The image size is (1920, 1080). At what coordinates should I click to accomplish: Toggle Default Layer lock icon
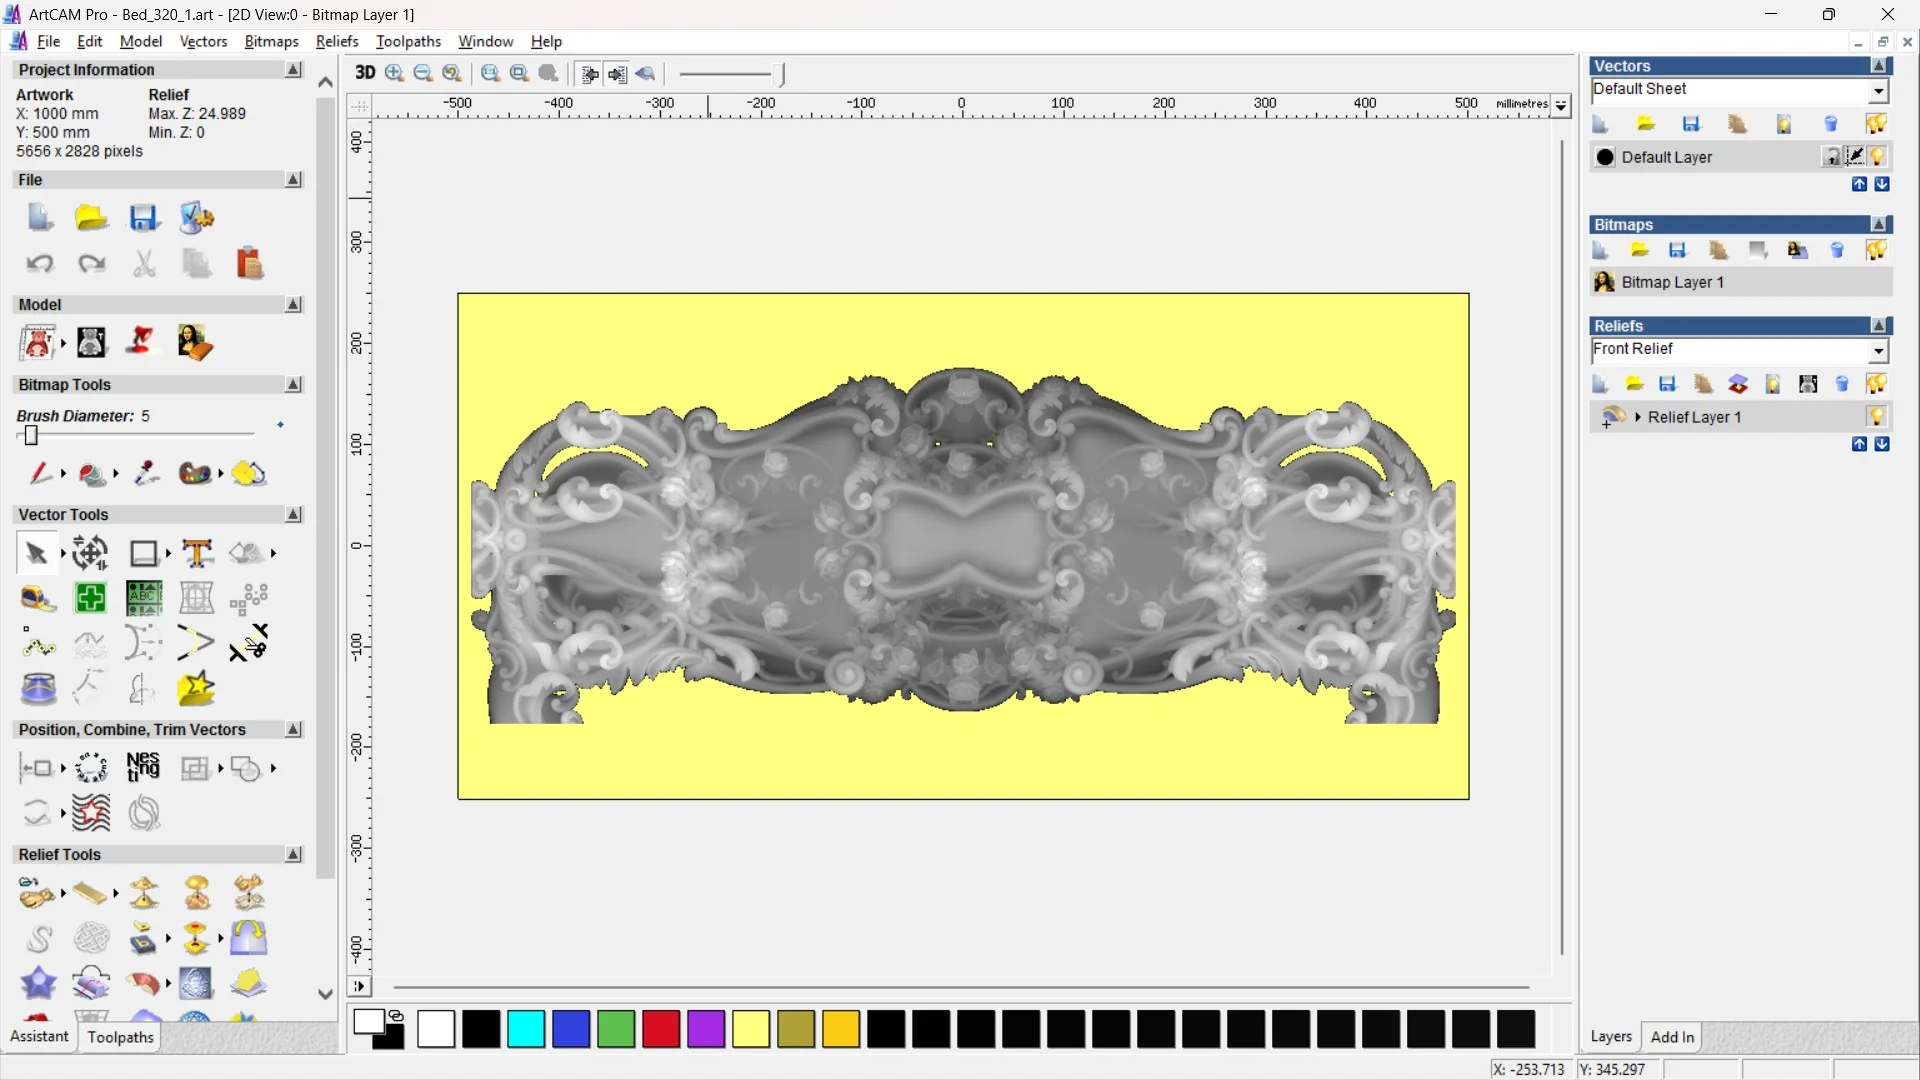coord(1831,157)
